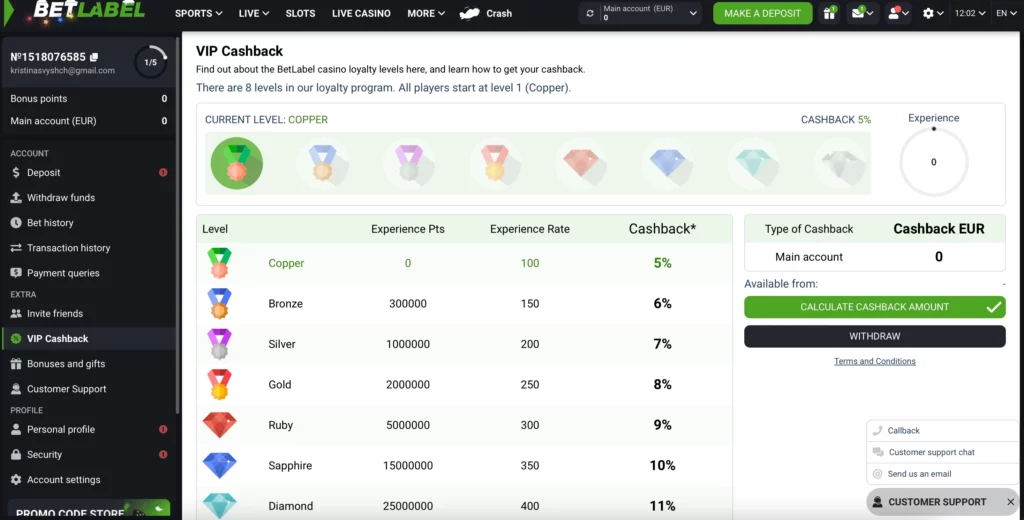This screenshot has width=1024, height=520.
Task: Click the Ruby gem icon in the table
Action: tap(219, 425)
